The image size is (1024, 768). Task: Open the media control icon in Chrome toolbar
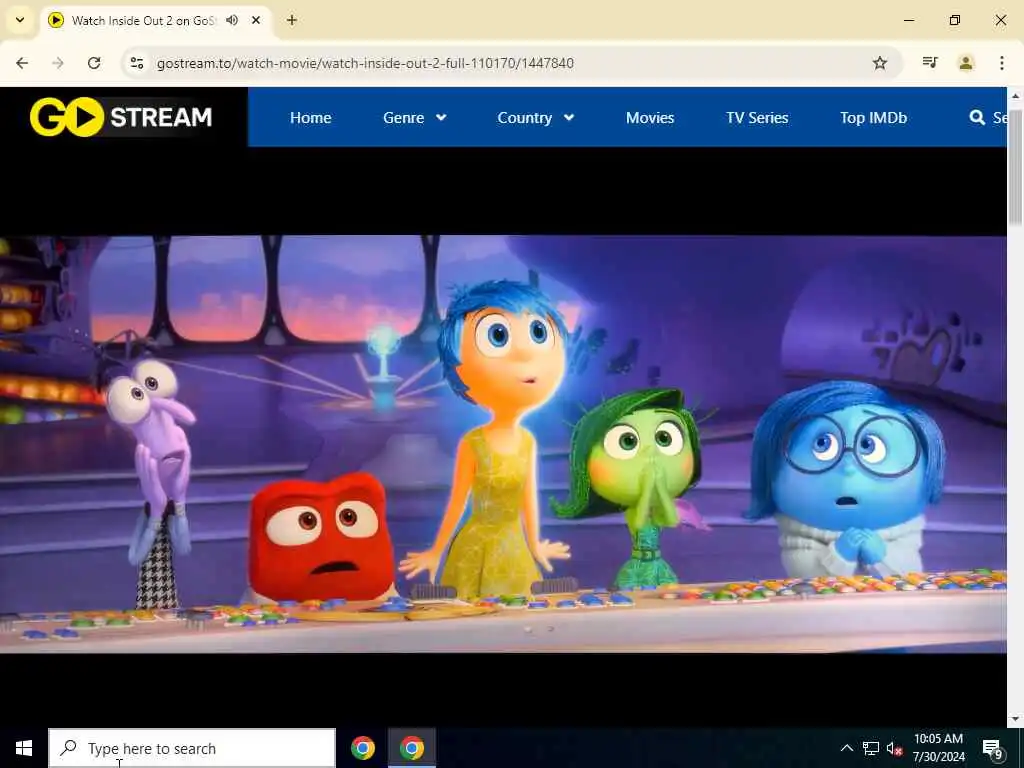point(930,63)
